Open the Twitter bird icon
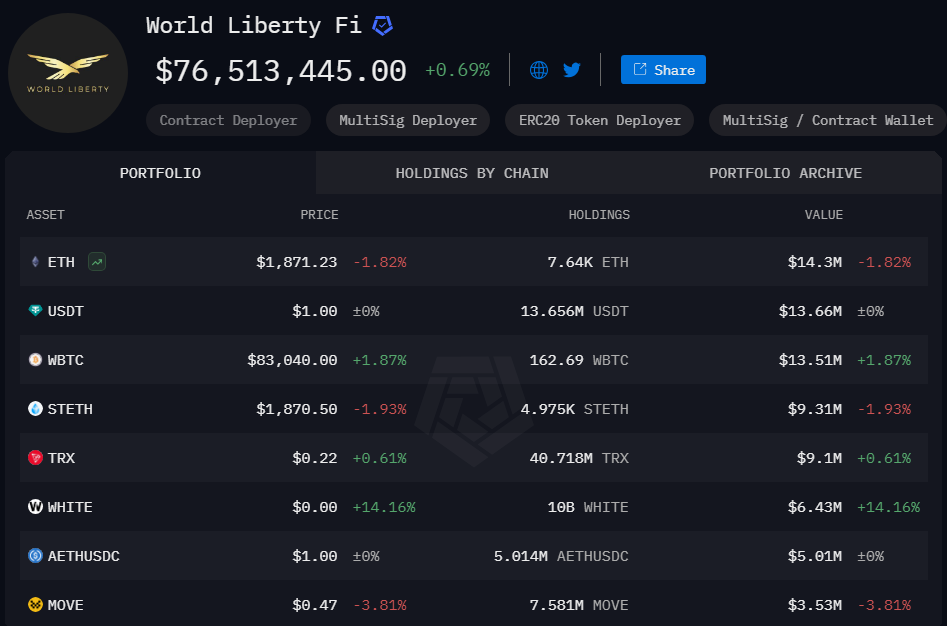Screen dimensions: 947x626 [572, 70]
